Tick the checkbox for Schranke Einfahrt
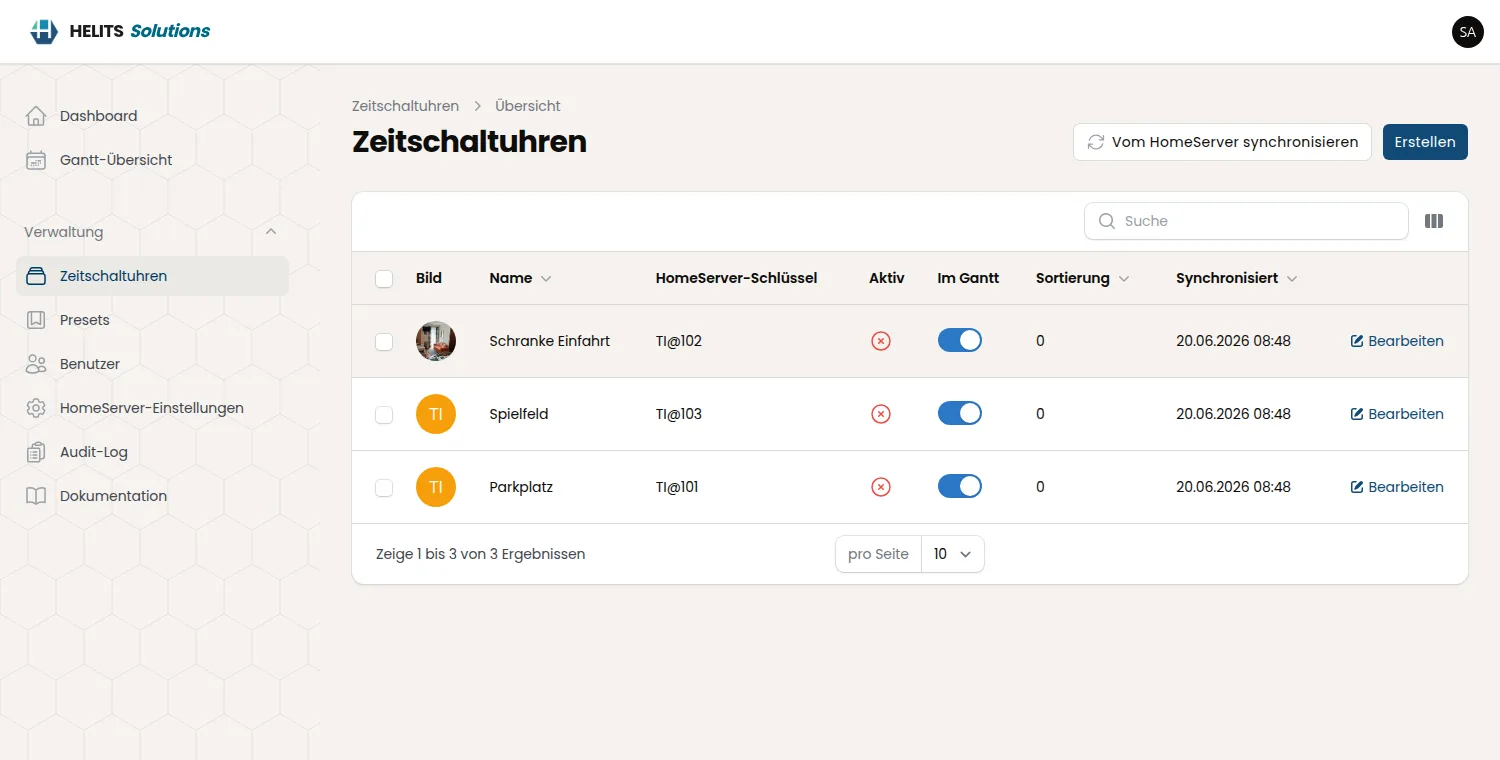The height and width of the screenshot is (760, 1500). (384, 342)
